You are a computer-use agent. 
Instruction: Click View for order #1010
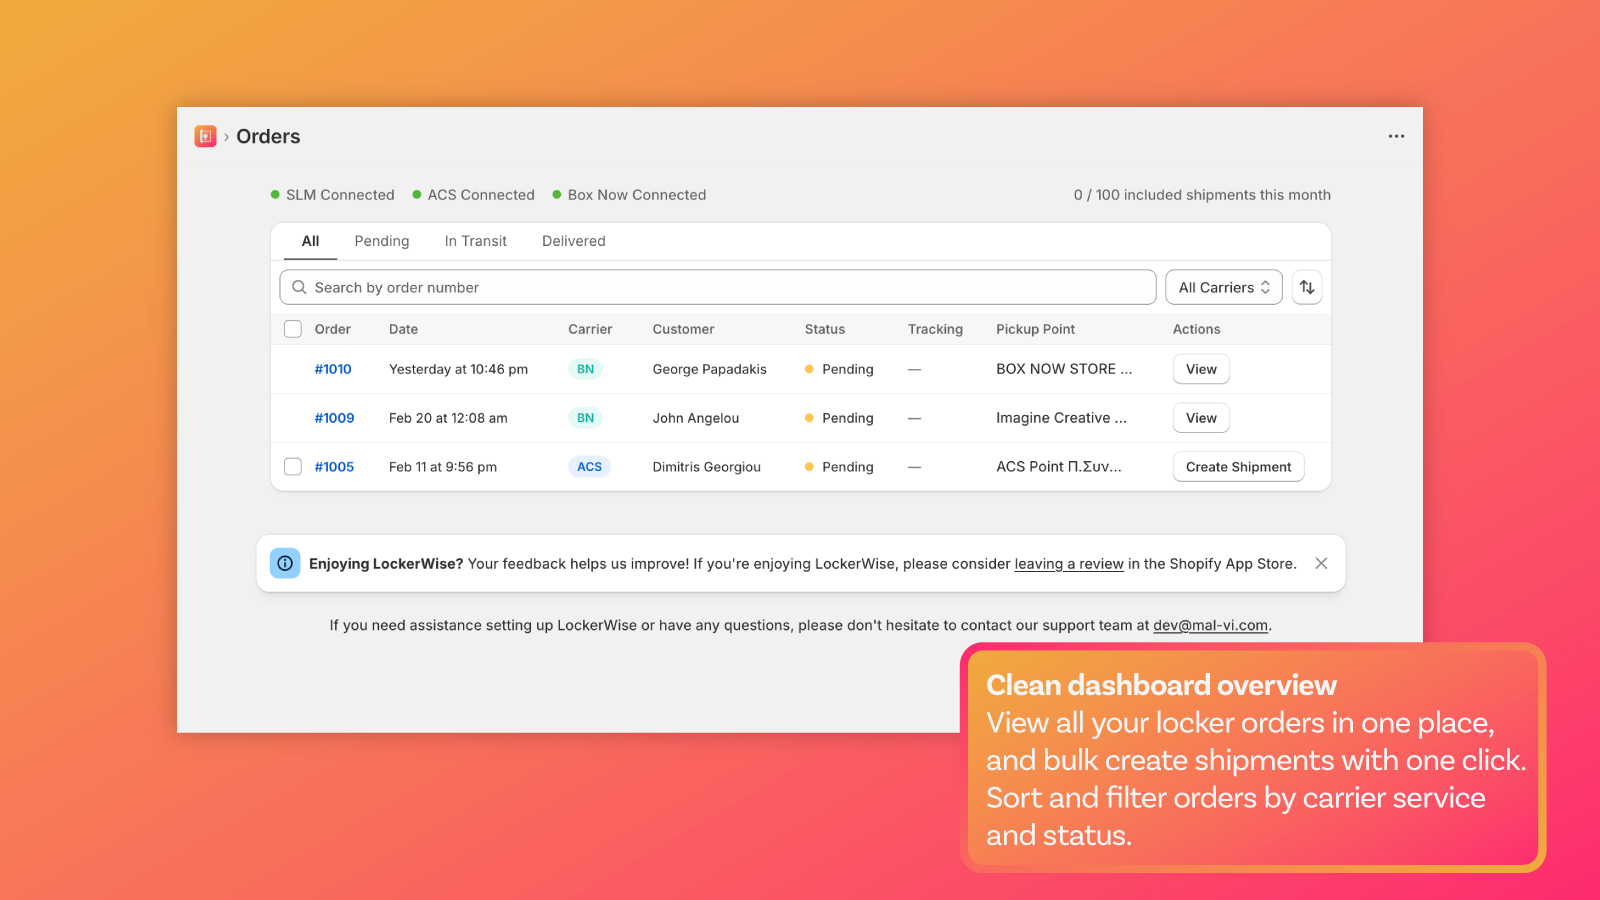point(1201,369)
